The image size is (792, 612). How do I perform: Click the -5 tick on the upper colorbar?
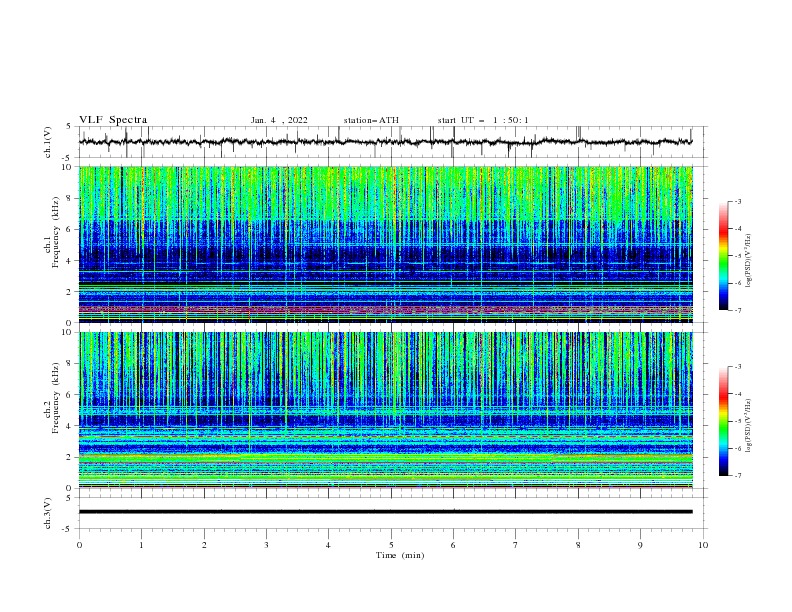(738, 256)
